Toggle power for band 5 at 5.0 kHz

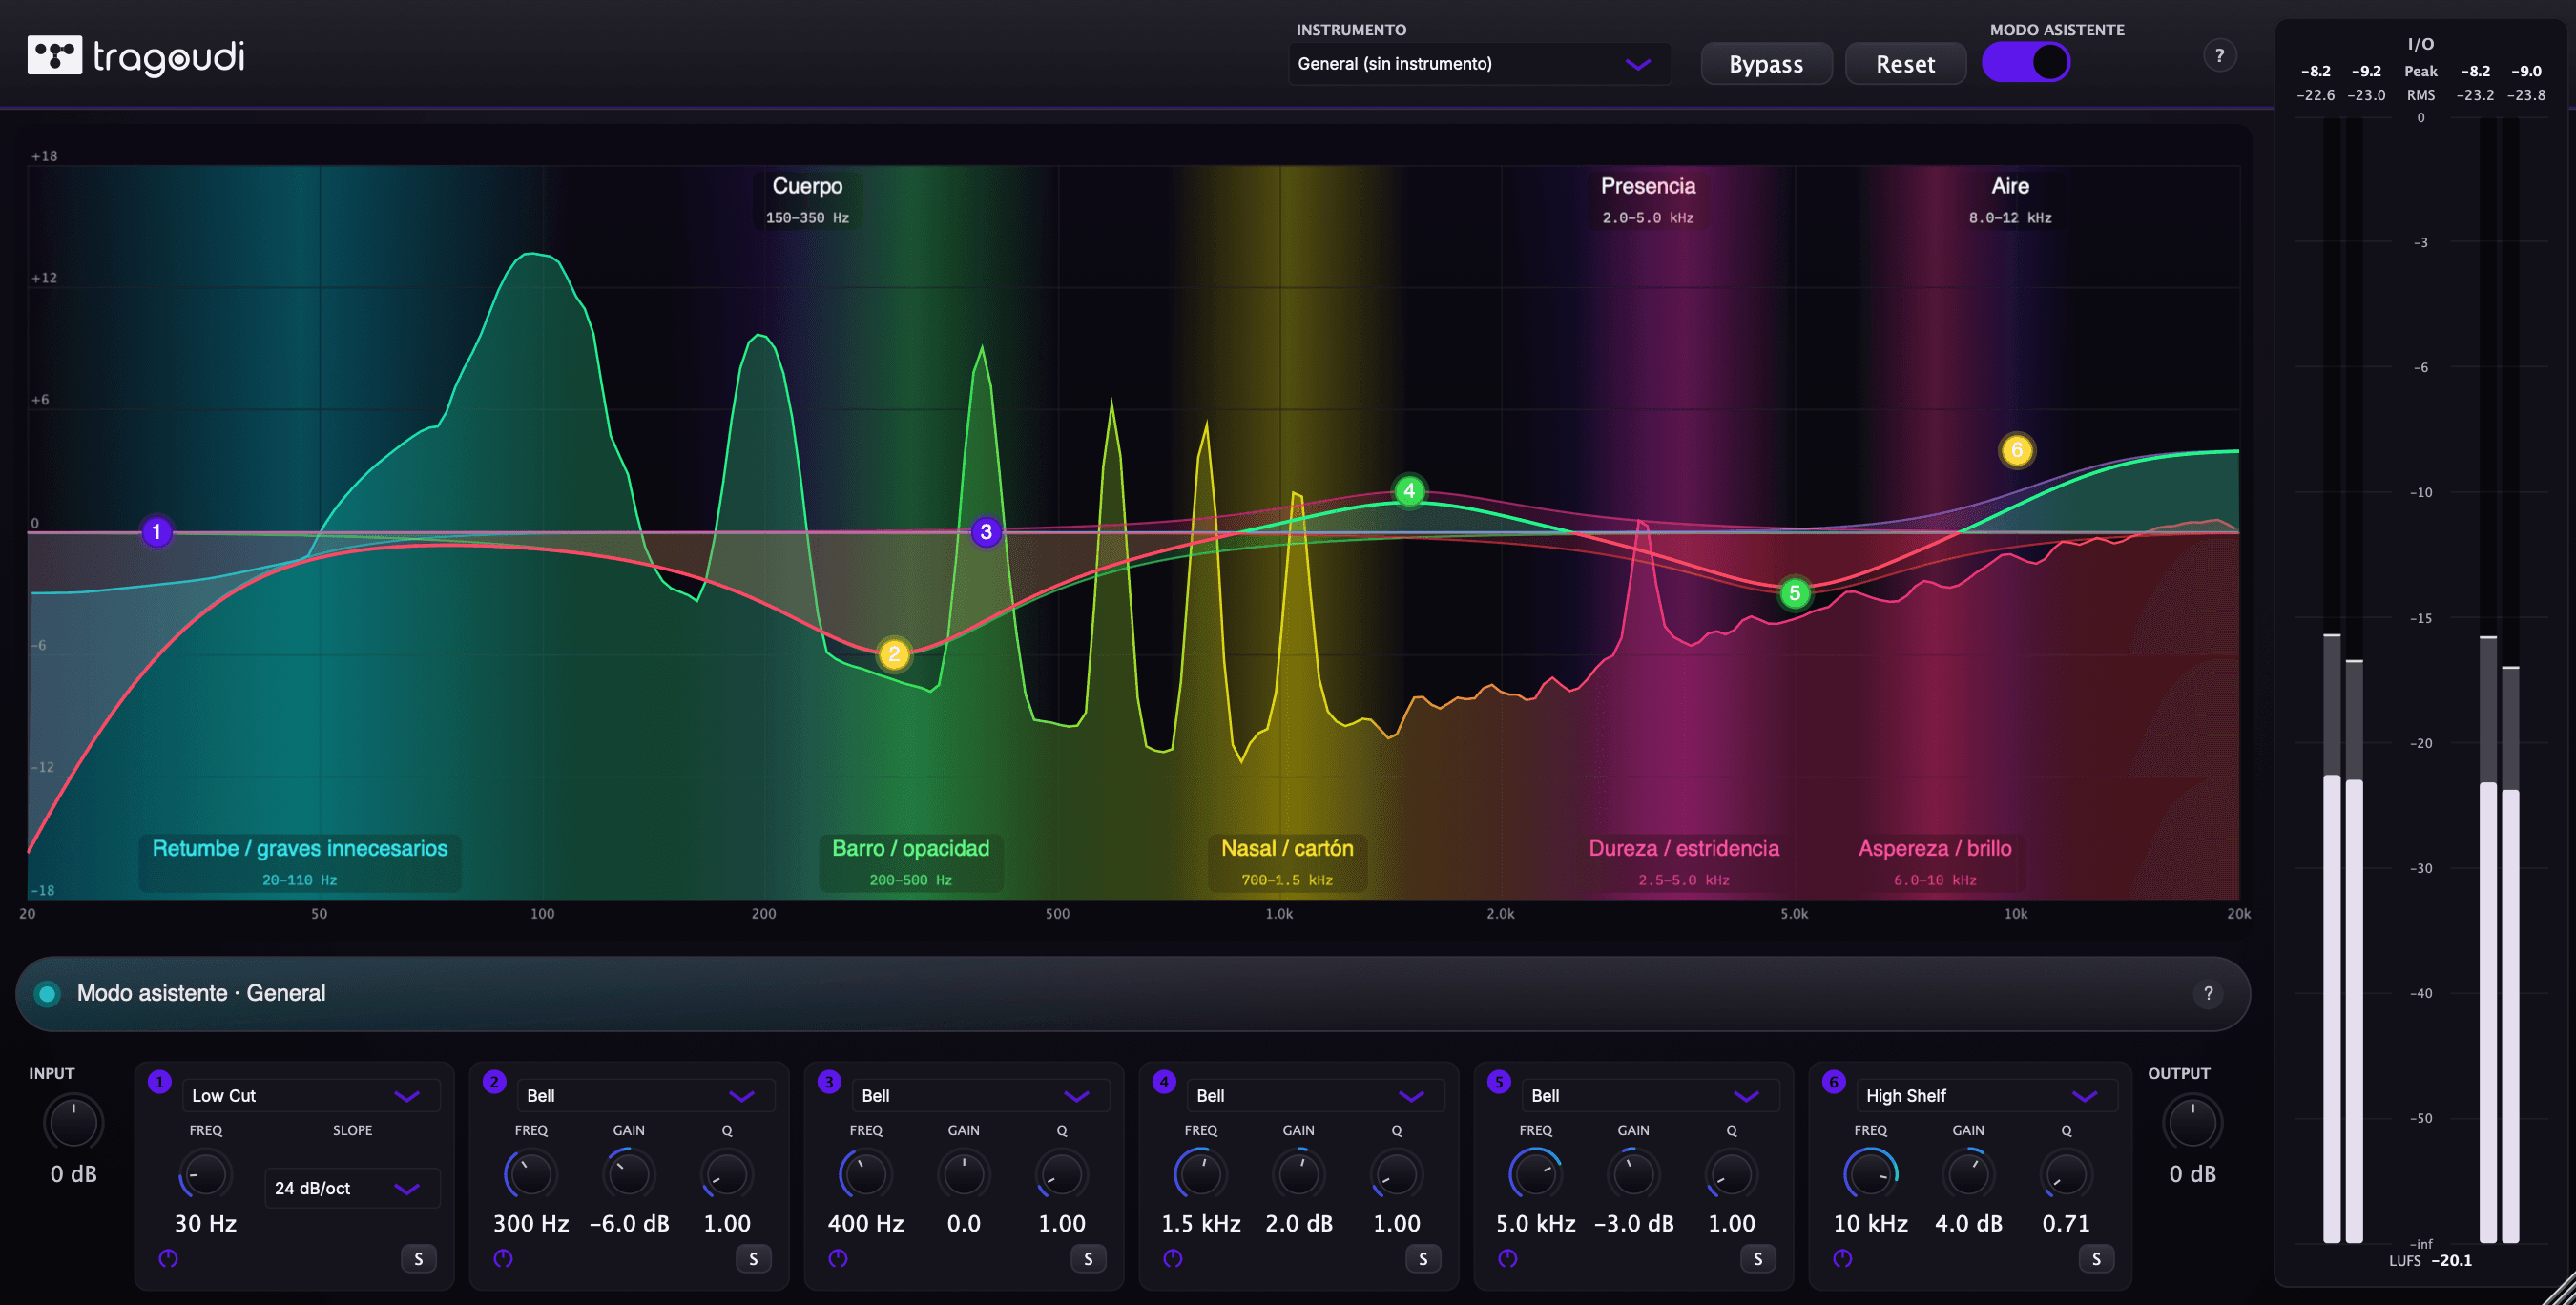pos(1508,1258)
